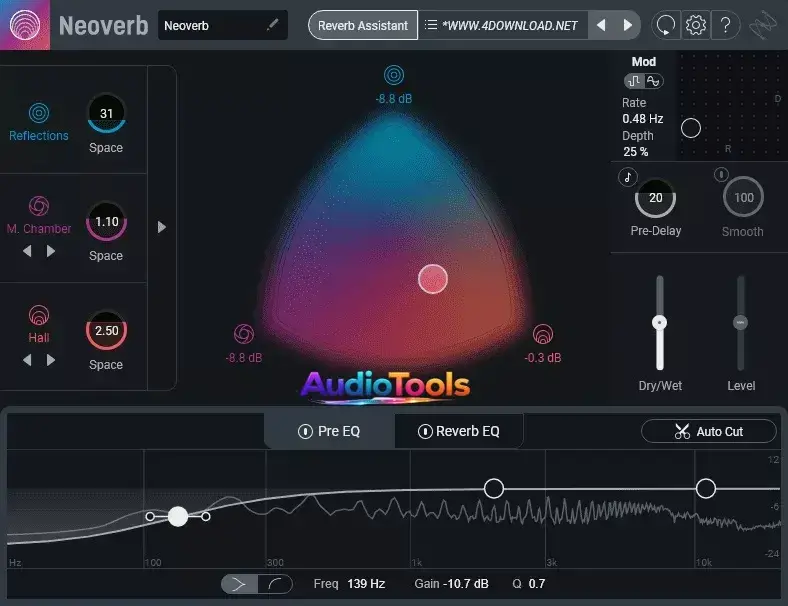Toggle the Smooth power button
Screen dimensions: 788x606
pyautogui.click(x=721, y=174)
